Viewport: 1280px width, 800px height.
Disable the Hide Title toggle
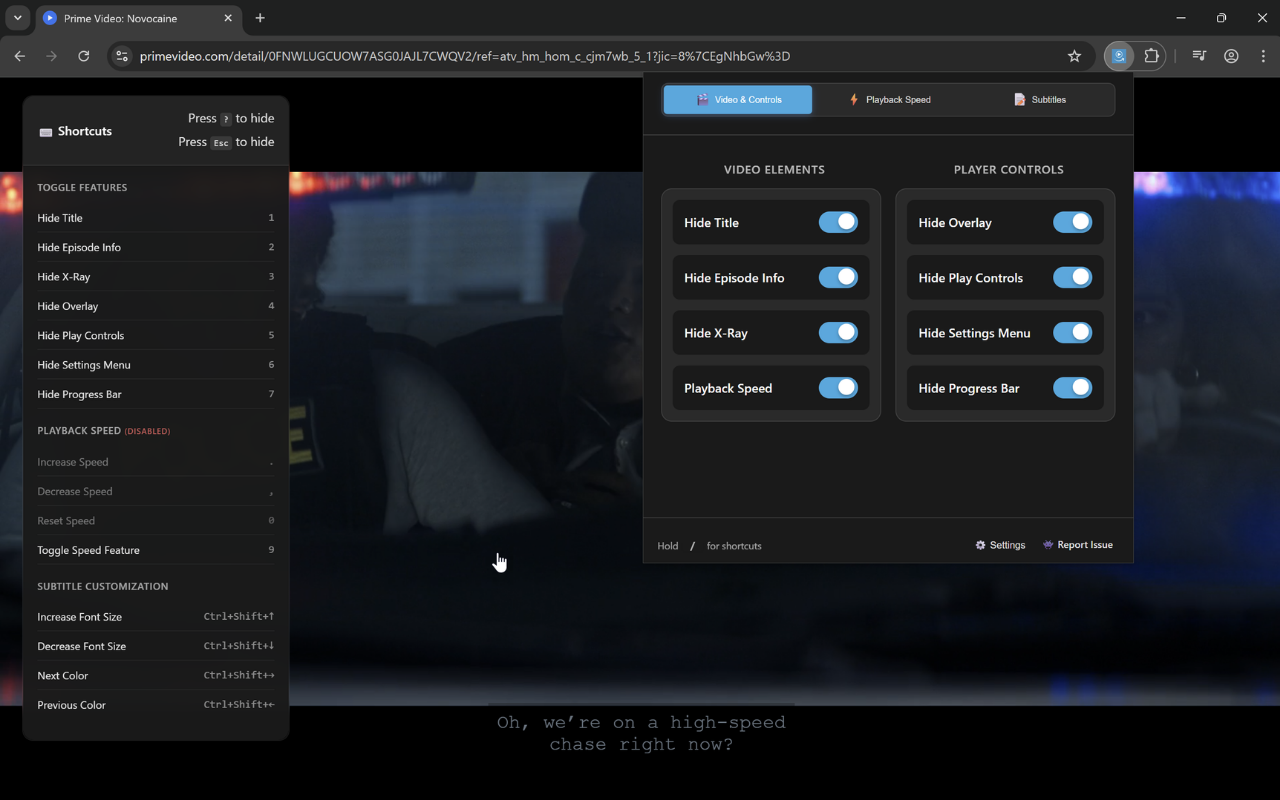pos(838,222)
